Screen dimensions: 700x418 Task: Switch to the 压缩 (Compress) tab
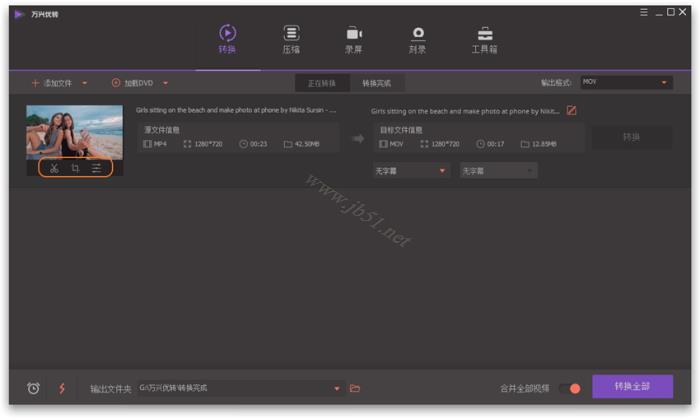pyautogui.click(x=291, y=39)
